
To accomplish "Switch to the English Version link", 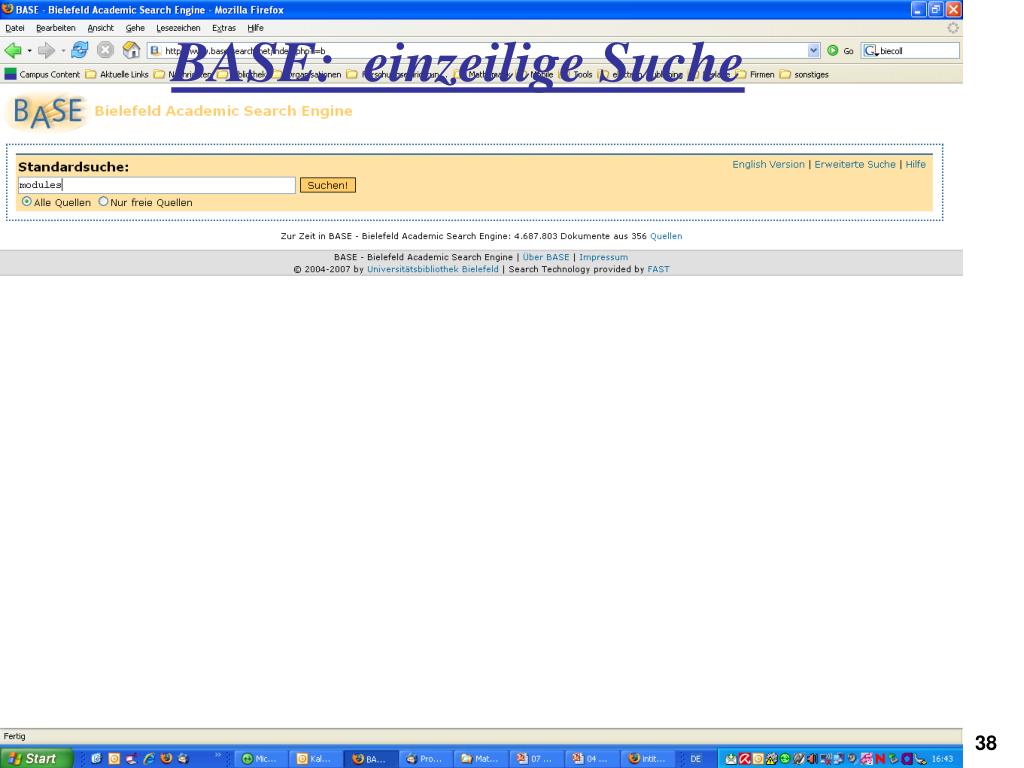I will [768, 165].
